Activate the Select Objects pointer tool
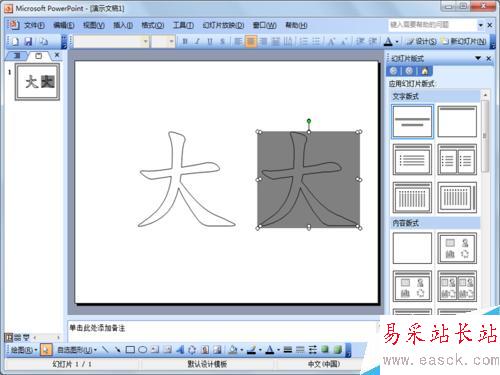 46,350
